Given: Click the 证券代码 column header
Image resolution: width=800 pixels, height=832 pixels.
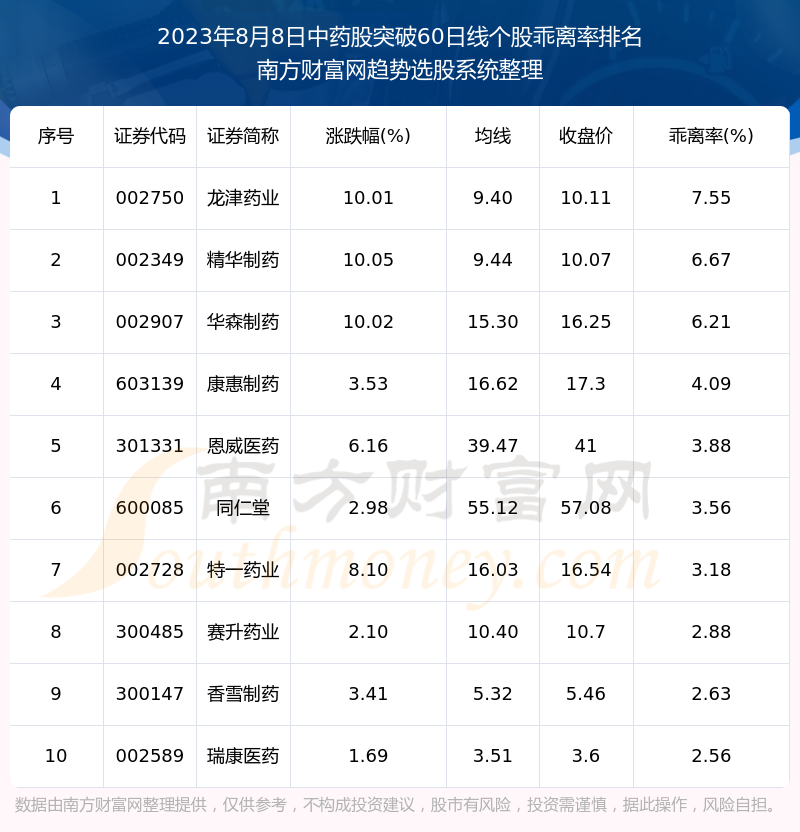Looking at the screenshot, I should (x=150, y=137).
